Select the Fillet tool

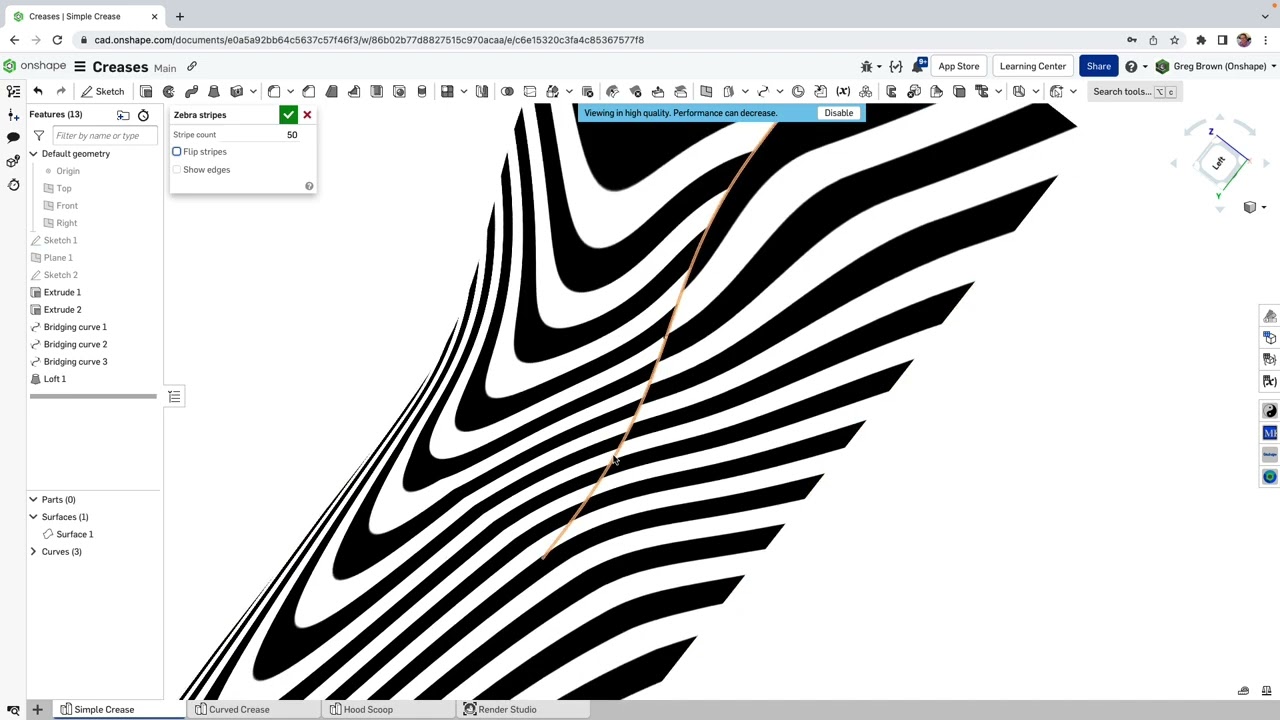click(274, 91)
